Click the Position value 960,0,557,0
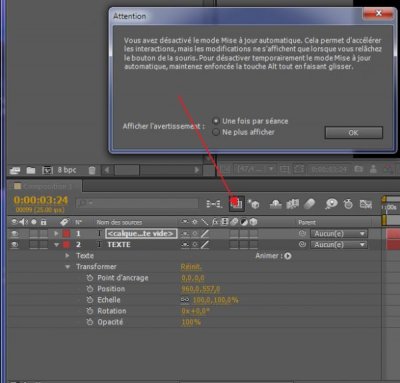Viewport: 400px width, 383px height. 200,289
